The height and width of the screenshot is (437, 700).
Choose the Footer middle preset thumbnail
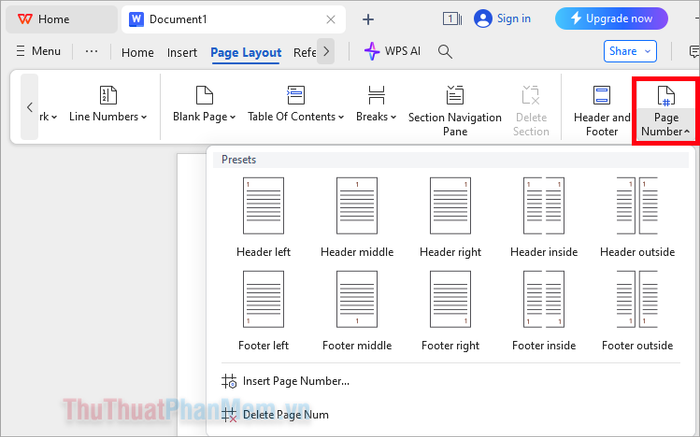pyautogui.click(x=357, y=299)
